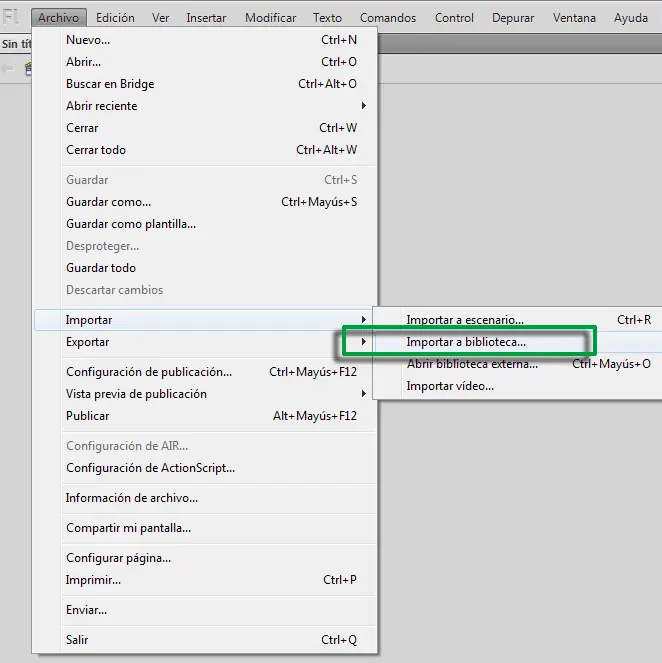This screenshot has width=662, height=663.
Task: Select Importar a escenario...
Action: coord(518,320)
